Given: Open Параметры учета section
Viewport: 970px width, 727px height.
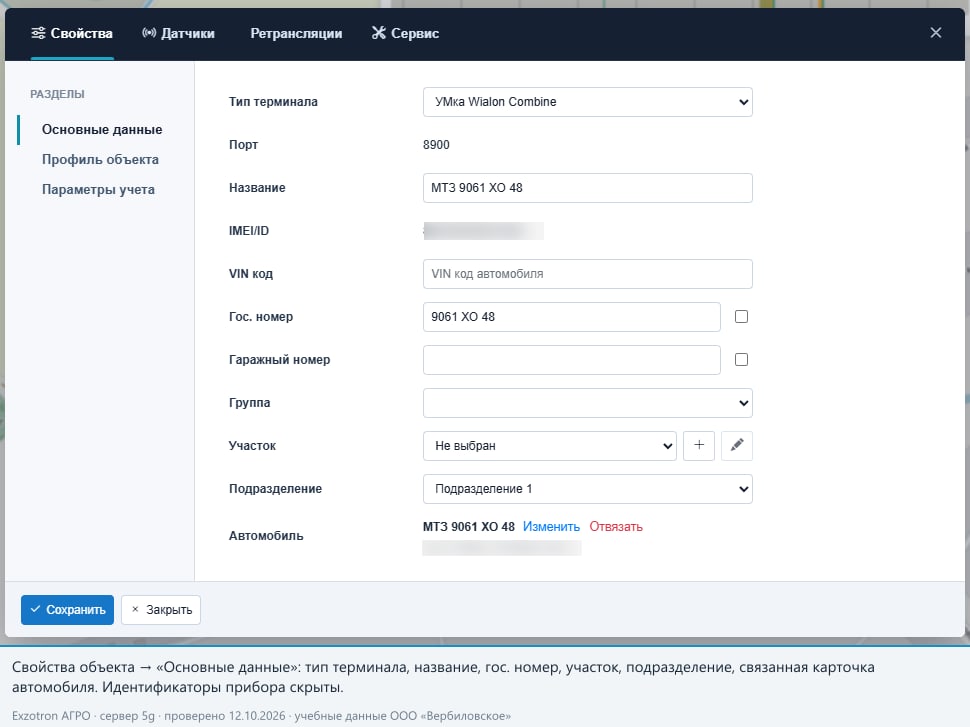Looking at the screenshot, I should (98, 189).
